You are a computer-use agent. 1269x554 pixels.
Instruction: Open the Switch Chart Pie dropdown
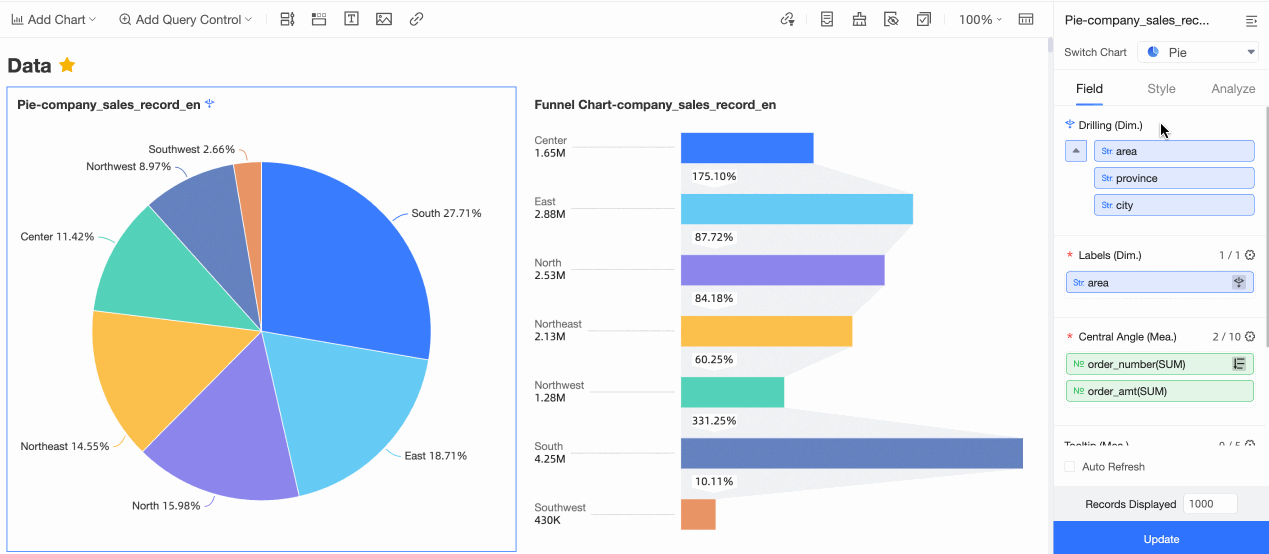click(1199, 52)
